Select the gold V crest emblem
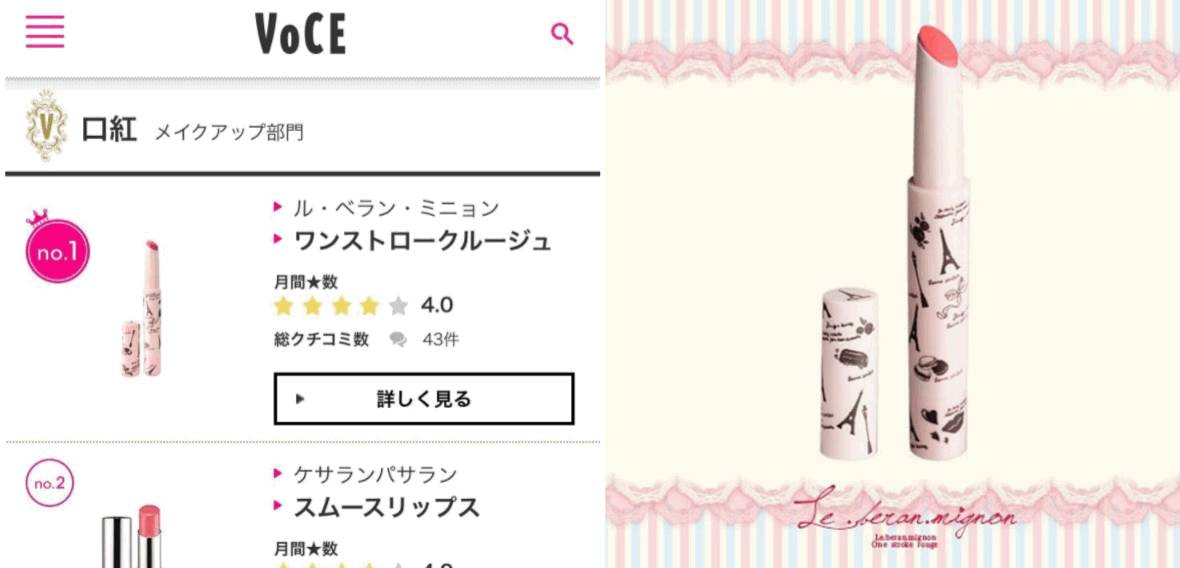The image size is (1180, 568). point(46,126)
